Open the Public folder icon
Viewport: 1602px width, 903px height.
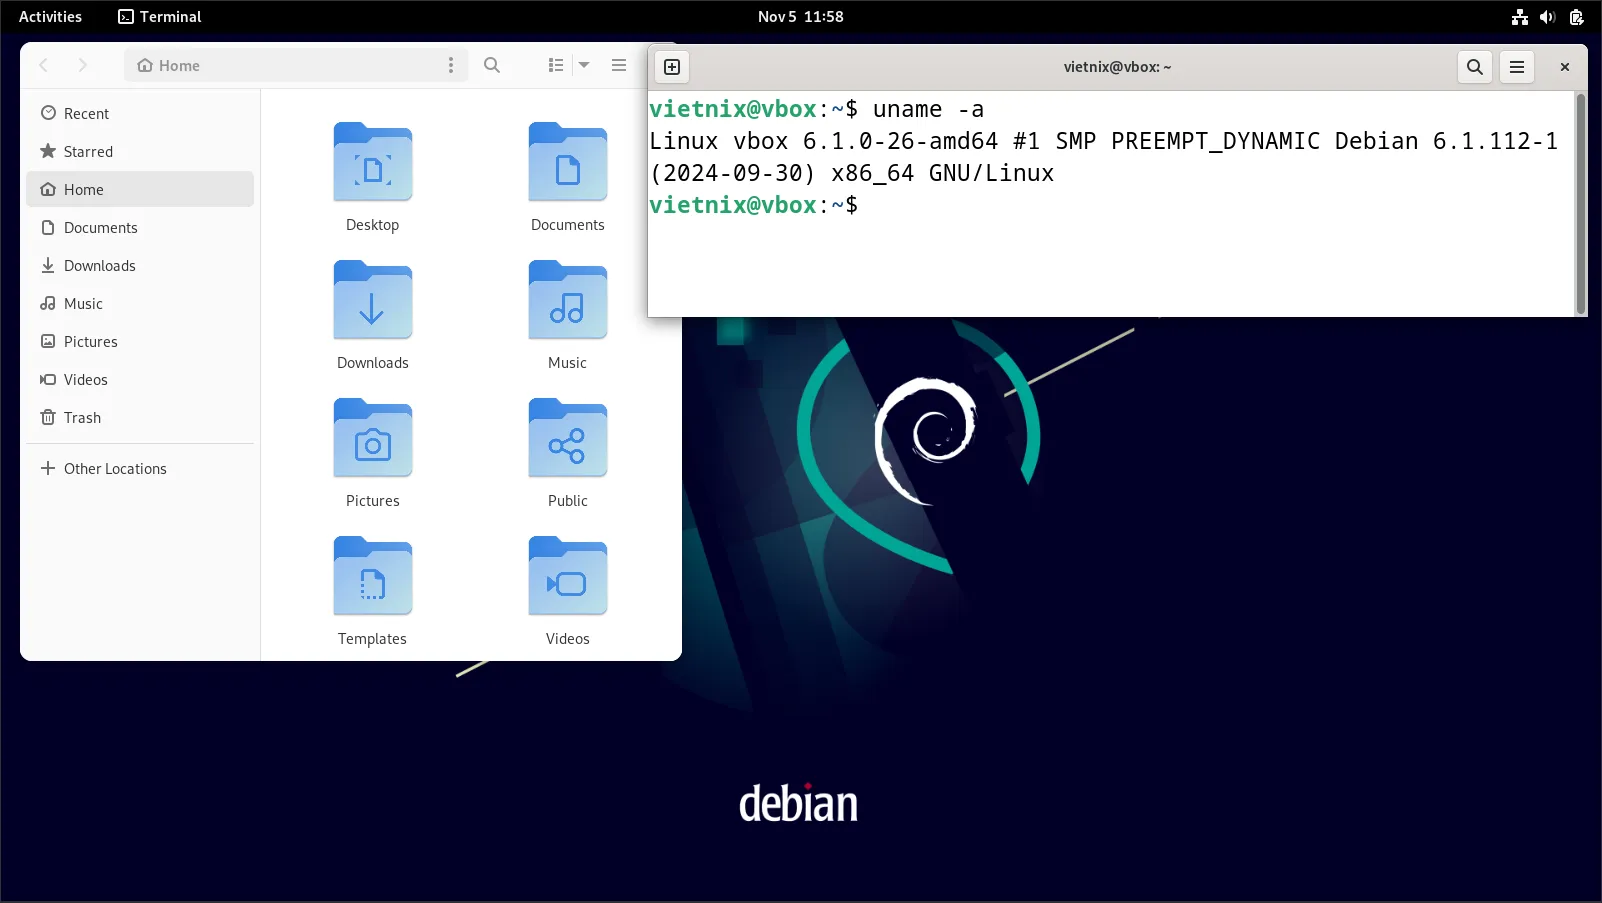click(567, 438)
